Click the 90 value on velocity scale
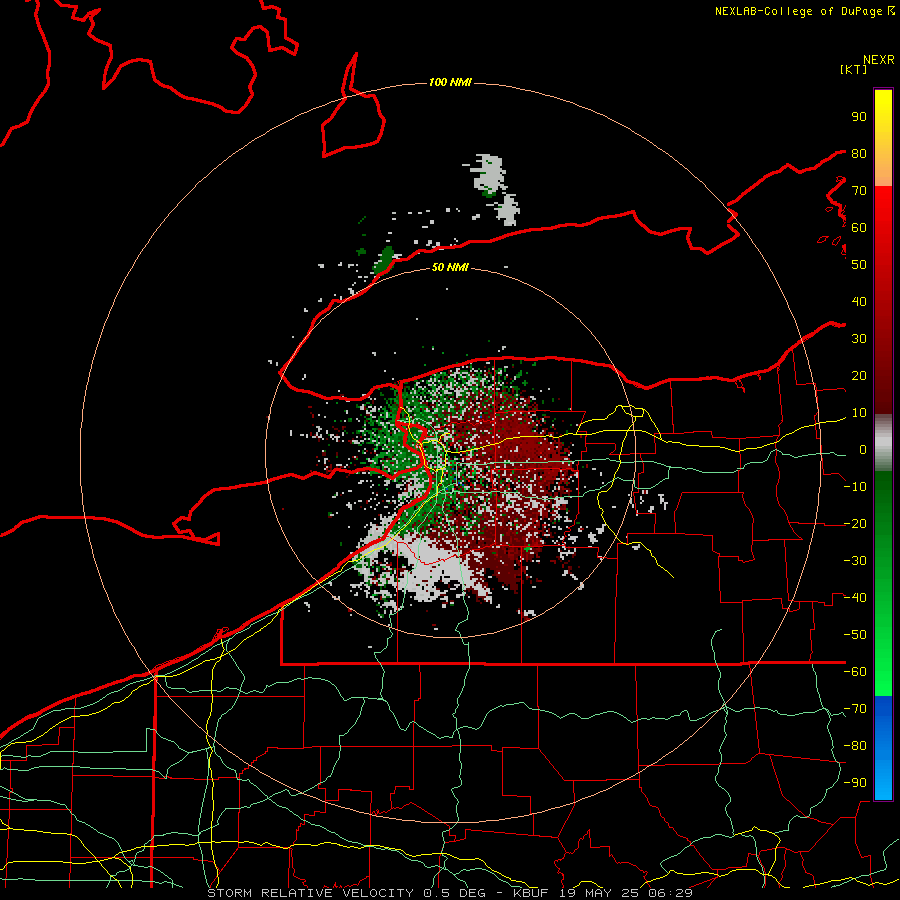 (859, 117)
